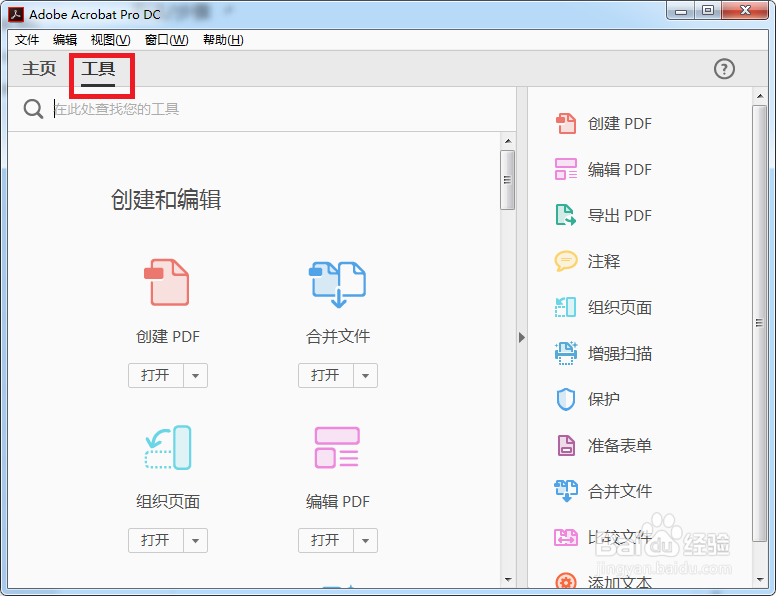This screenshot has height=596, width=776.
Task: Click the 注释 label in sidebar
Action: pyautogui.click(x=603, y=261)
